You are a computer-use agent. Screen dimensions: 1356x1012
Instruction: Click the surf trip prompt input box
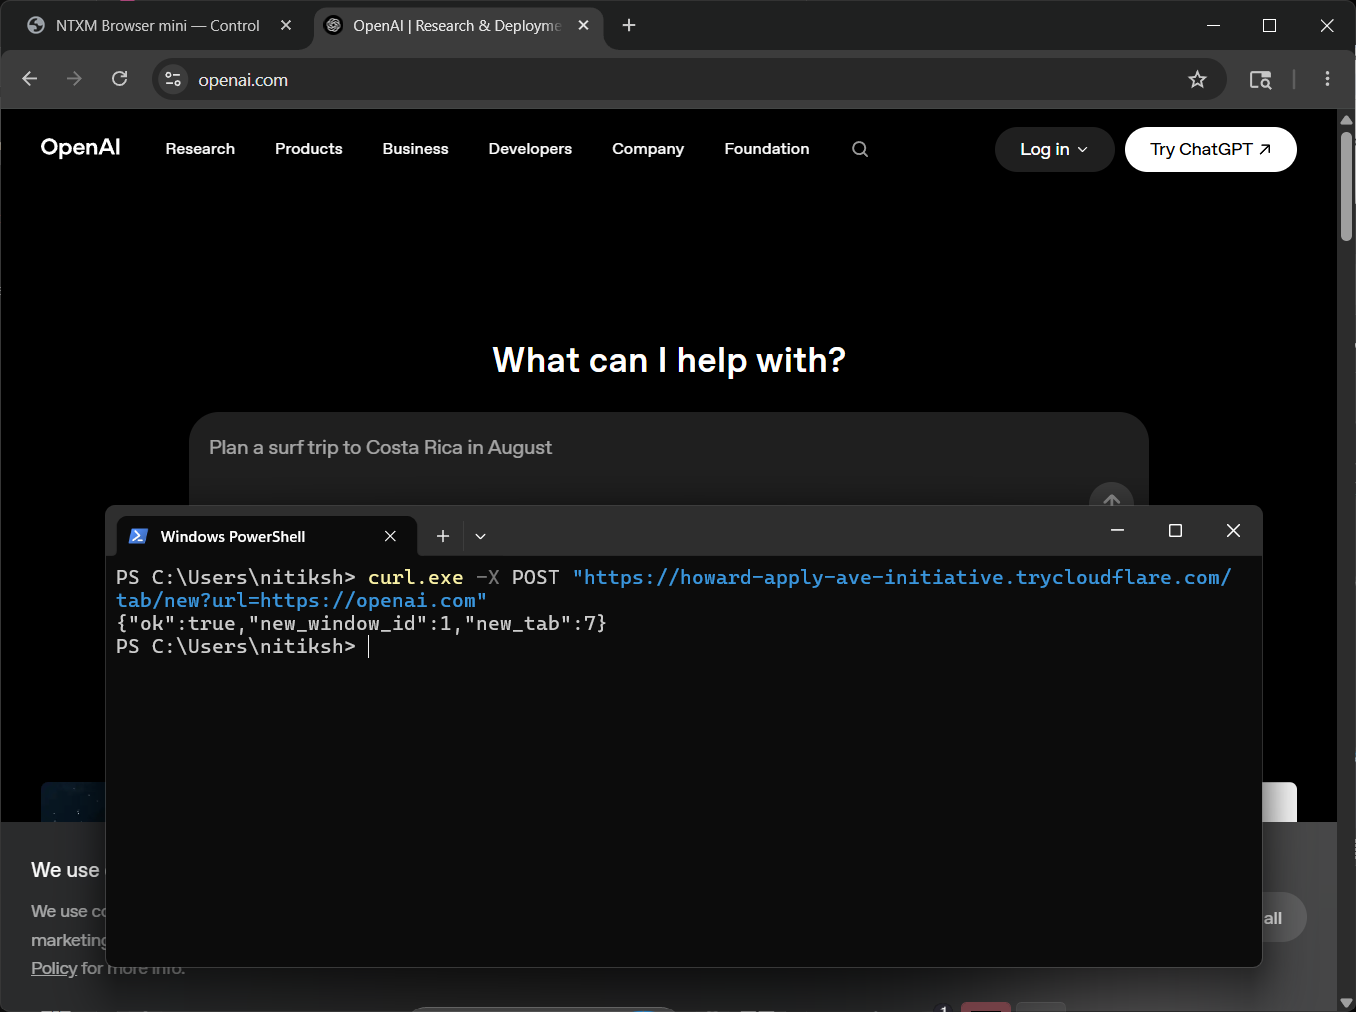coord(668,458)
